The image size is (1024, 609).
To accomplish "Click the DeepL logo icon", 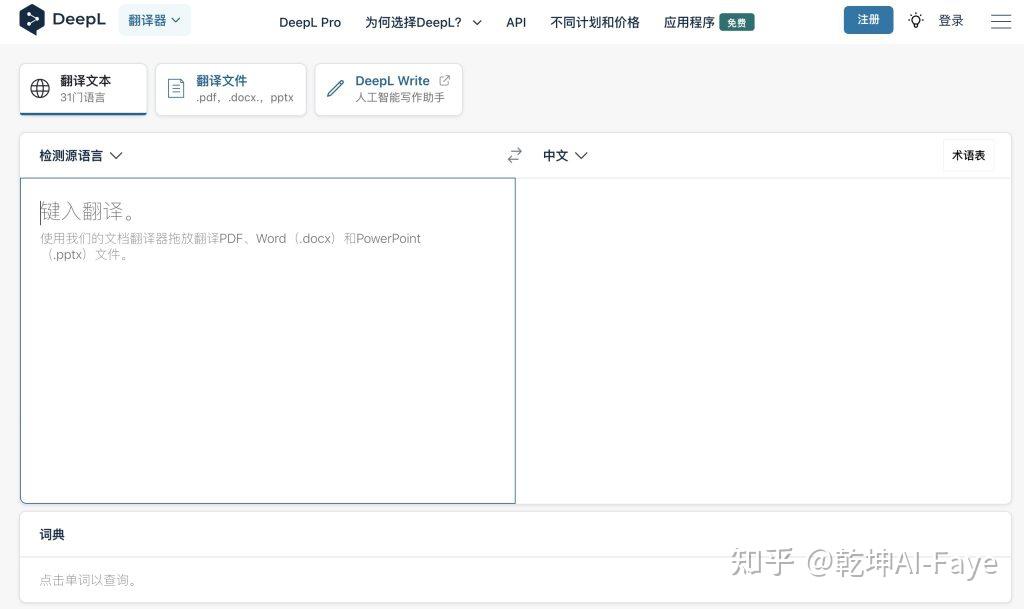I will click(x=32, y=20).
